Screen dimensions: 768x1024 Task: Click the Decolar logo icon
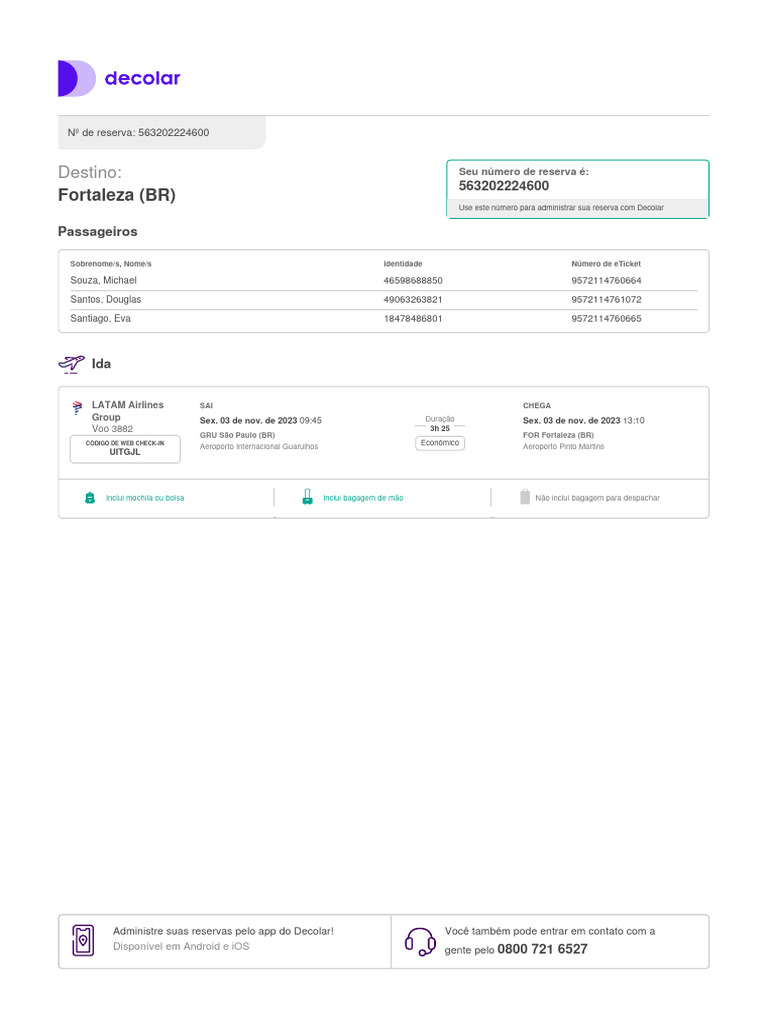(76, 78)
